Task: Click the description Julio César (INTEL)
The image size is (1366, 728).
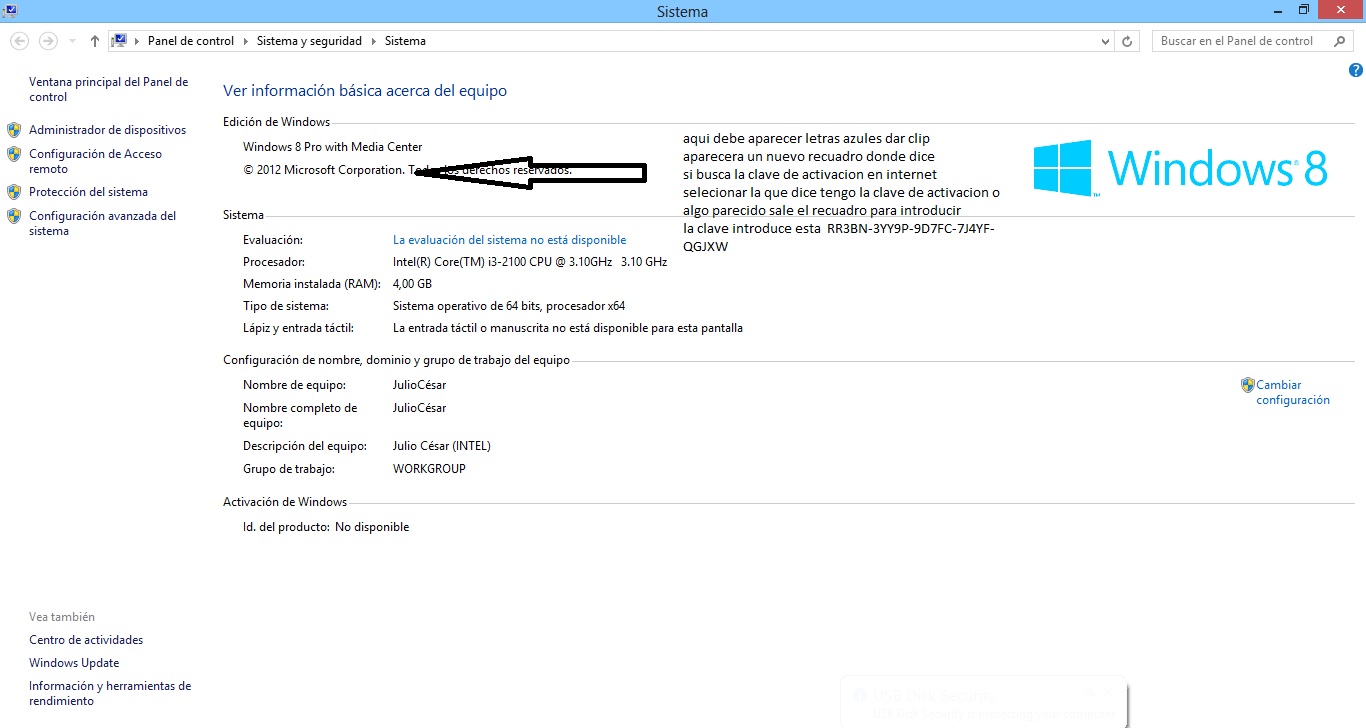Action: pyautogui.click(x=442, y=446)
